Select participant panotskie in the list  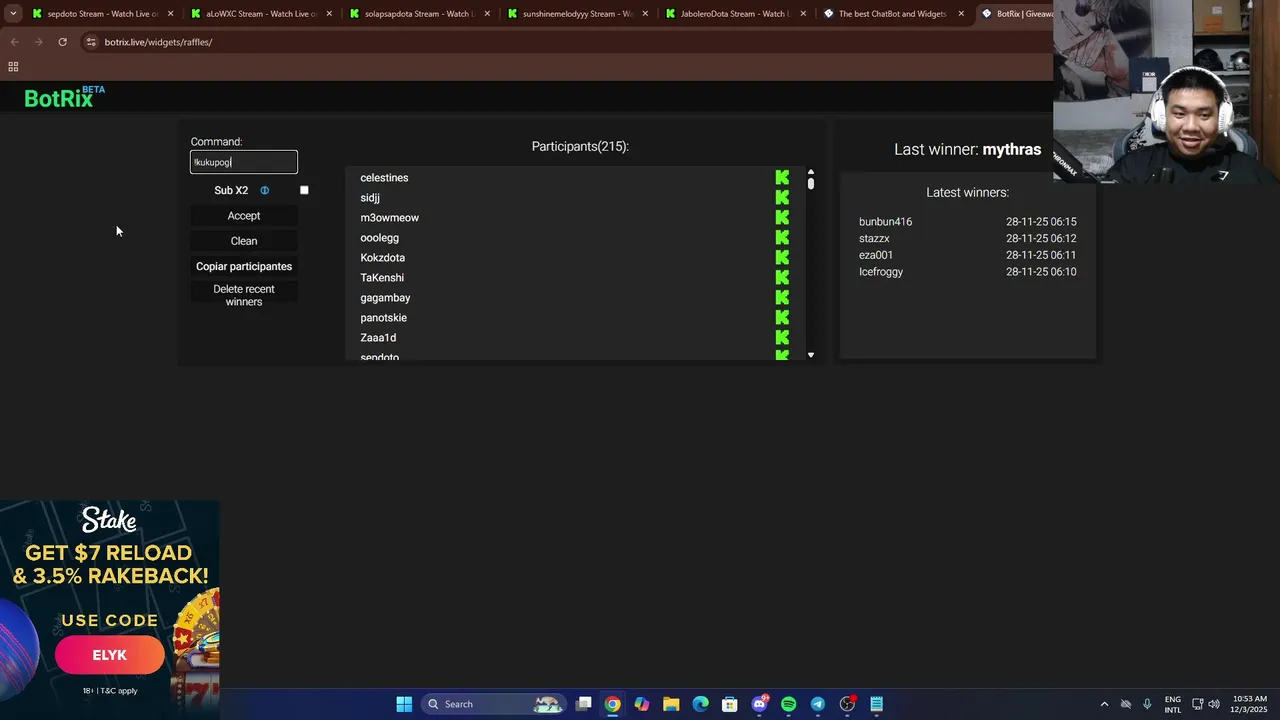click(383, 318)
